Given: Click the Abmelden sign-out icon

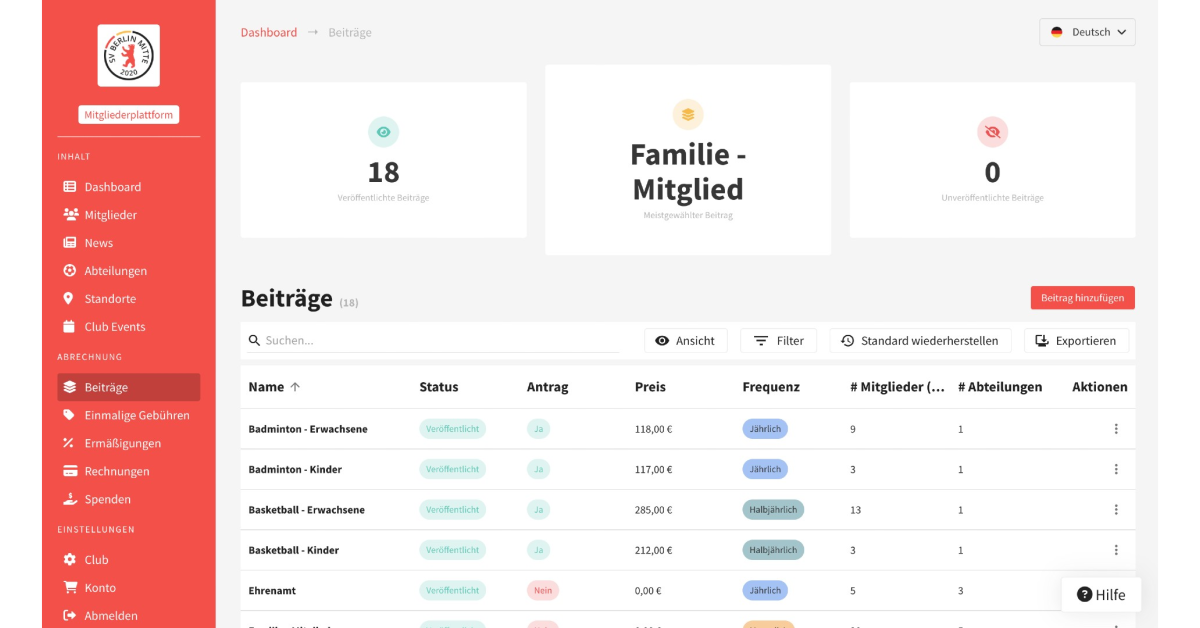Looking at the screenshot, I should coord(70,616).
